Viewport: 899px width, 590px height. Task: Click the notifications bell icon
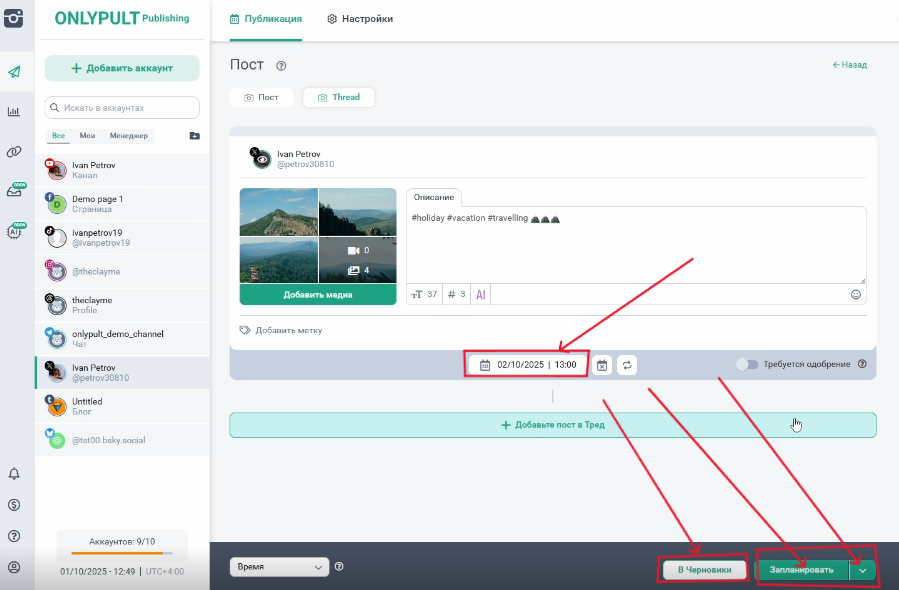14,474
